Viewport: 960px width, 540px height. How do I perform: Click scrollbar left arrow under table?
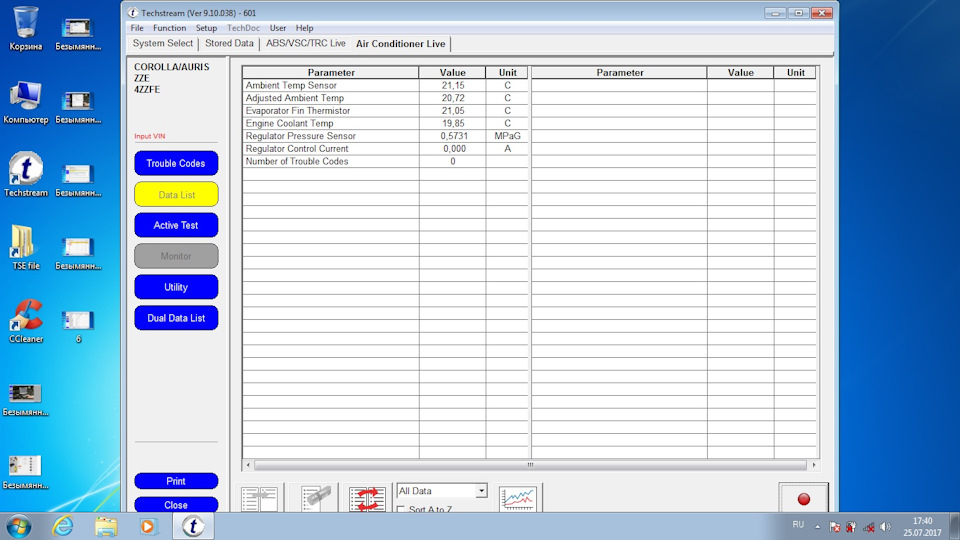(x=248, y=465)
